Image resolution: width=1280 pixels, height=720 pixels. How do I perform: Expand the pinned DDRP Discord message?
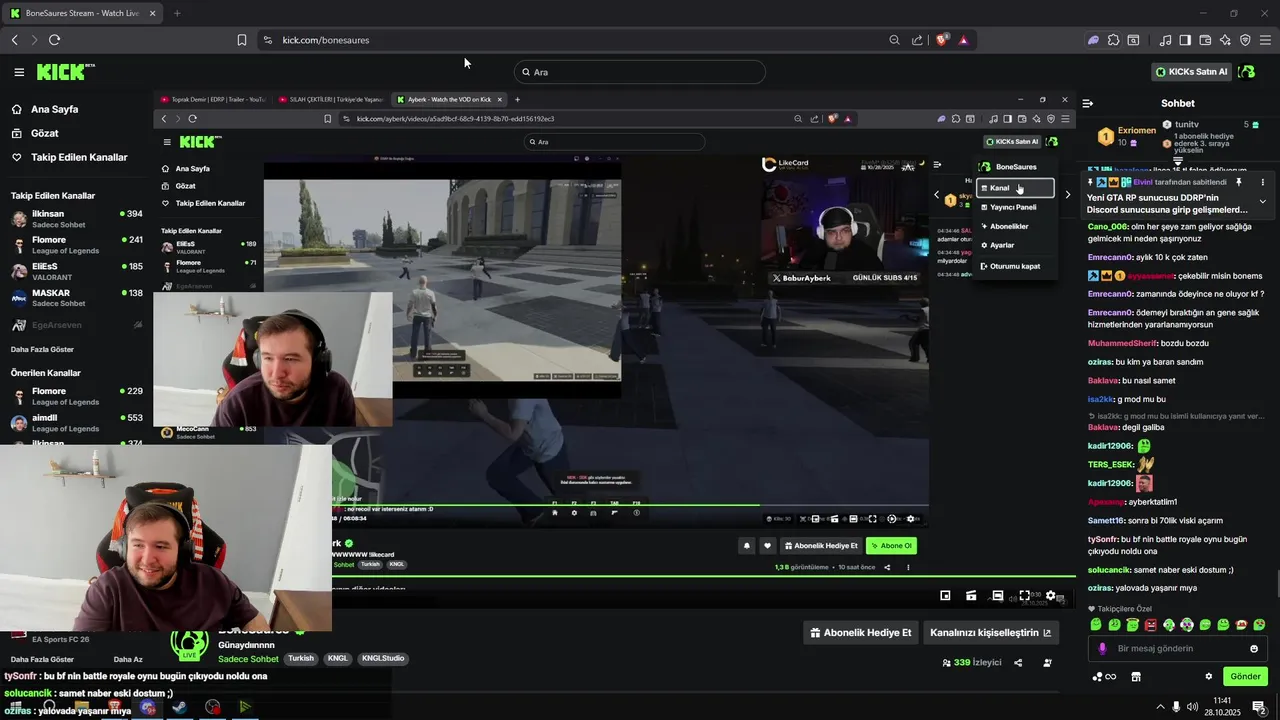click(1262, 201)
